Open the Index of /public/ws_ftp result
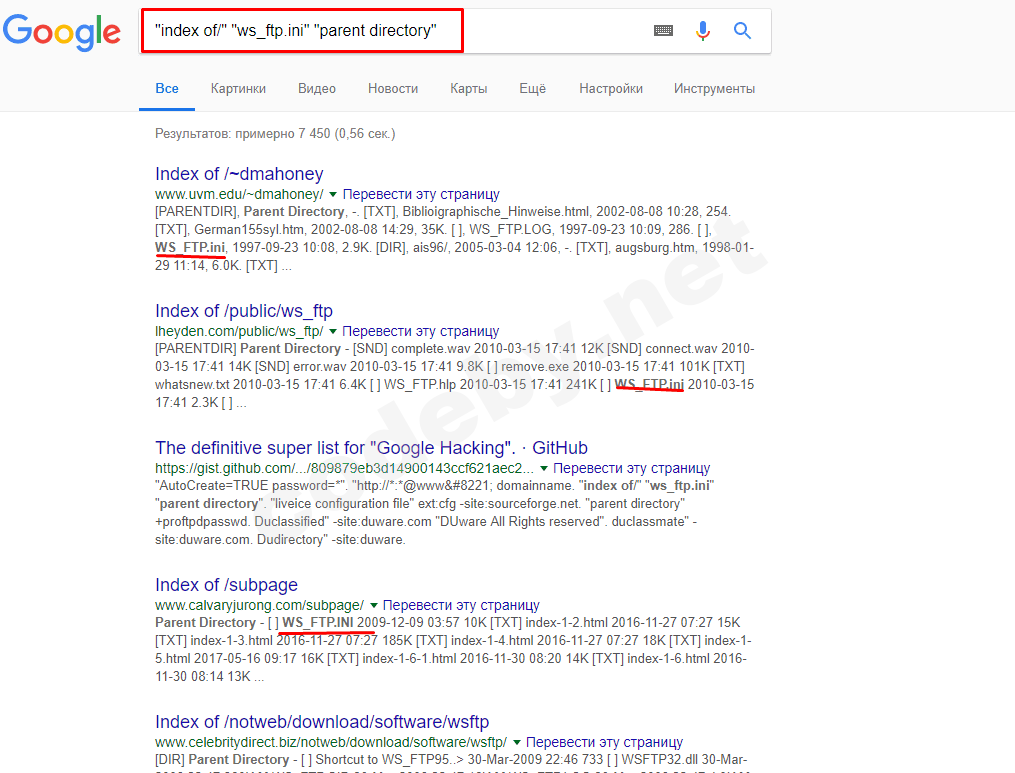 point(243,311)
